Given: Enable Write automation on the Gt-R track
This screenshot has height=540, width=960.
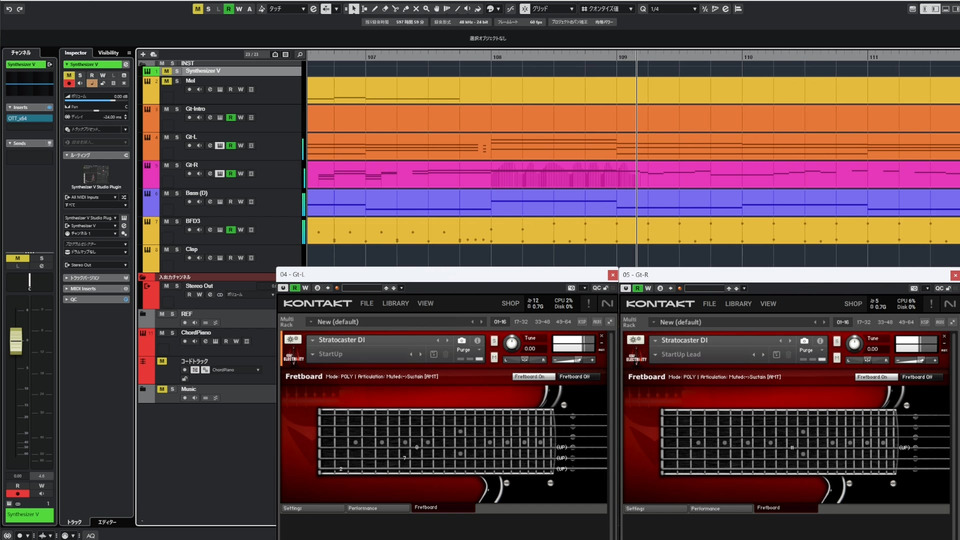Looking at the screenshot, I should click(x=241, y=174).
